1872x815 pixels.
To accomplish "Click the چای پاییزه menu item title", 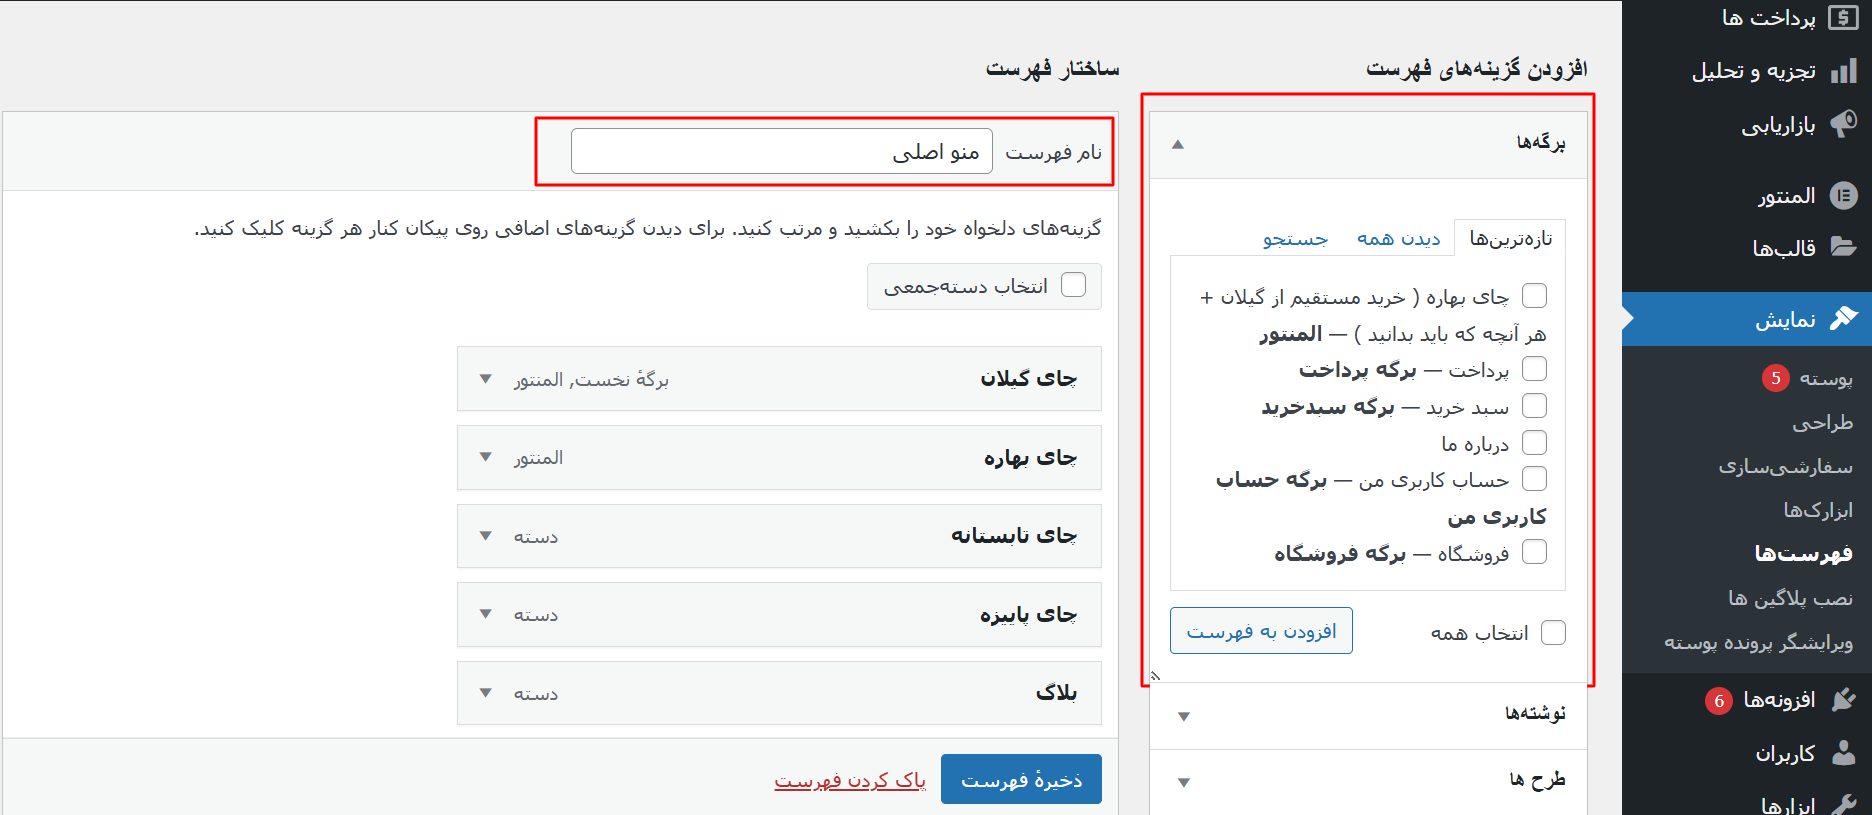I will coord(1028,614).
